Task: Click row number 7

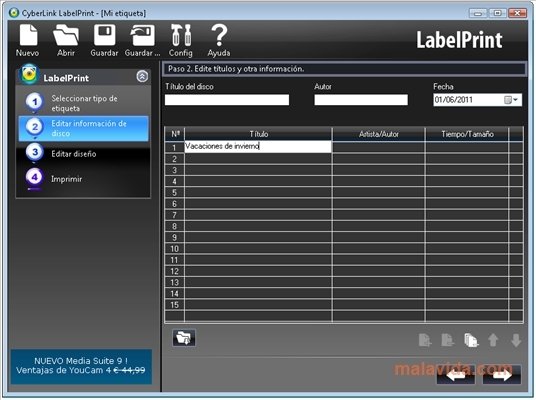Action: 175,215
